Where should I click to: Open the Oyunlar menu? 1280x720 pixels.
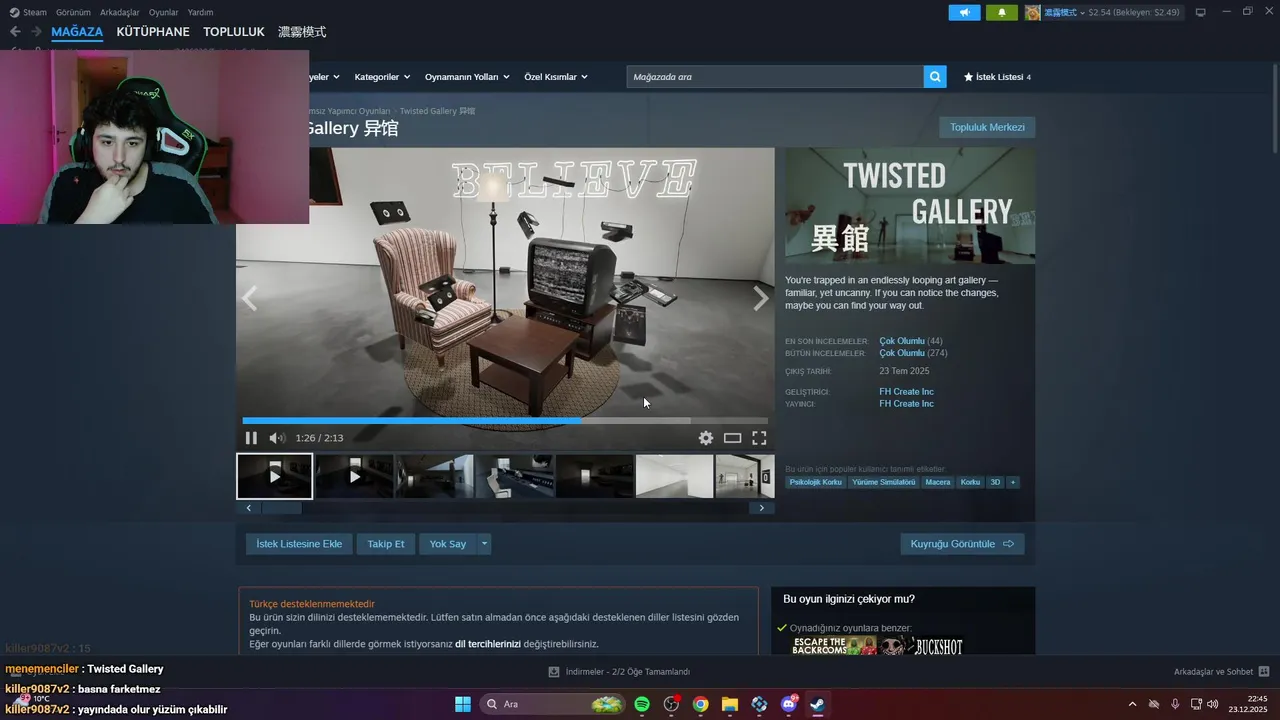(x=164, y=12)
